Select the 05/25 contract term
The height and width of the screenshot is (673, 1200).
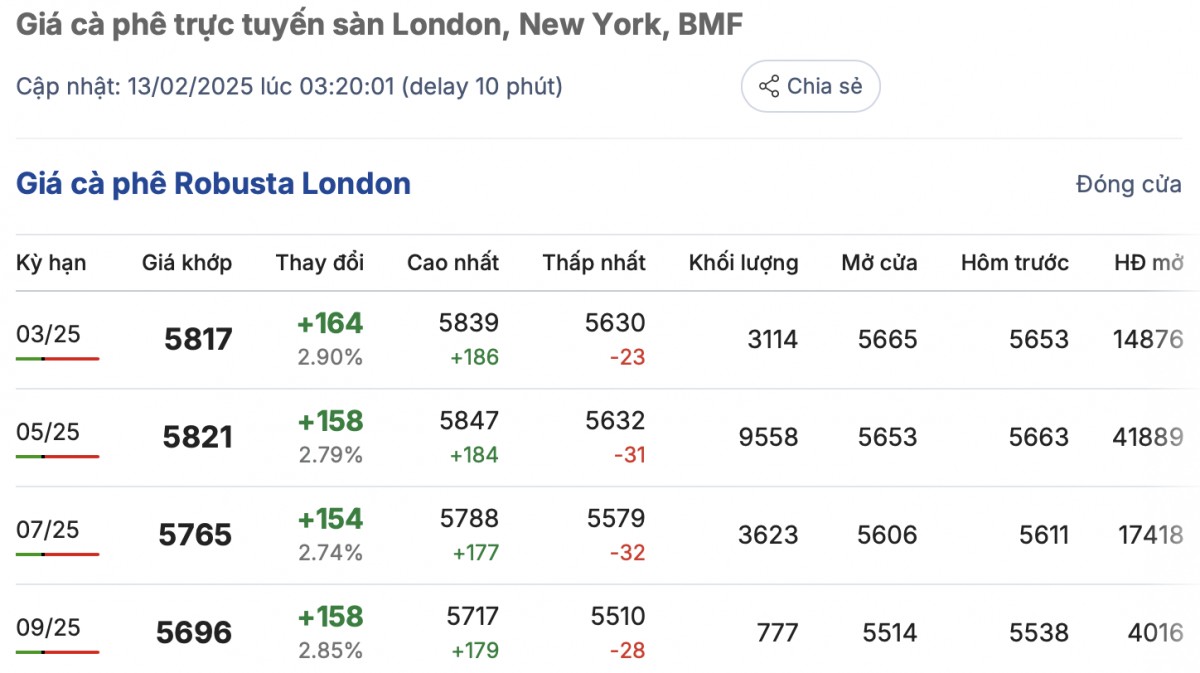pyautogui.click(x=48, y=432)
